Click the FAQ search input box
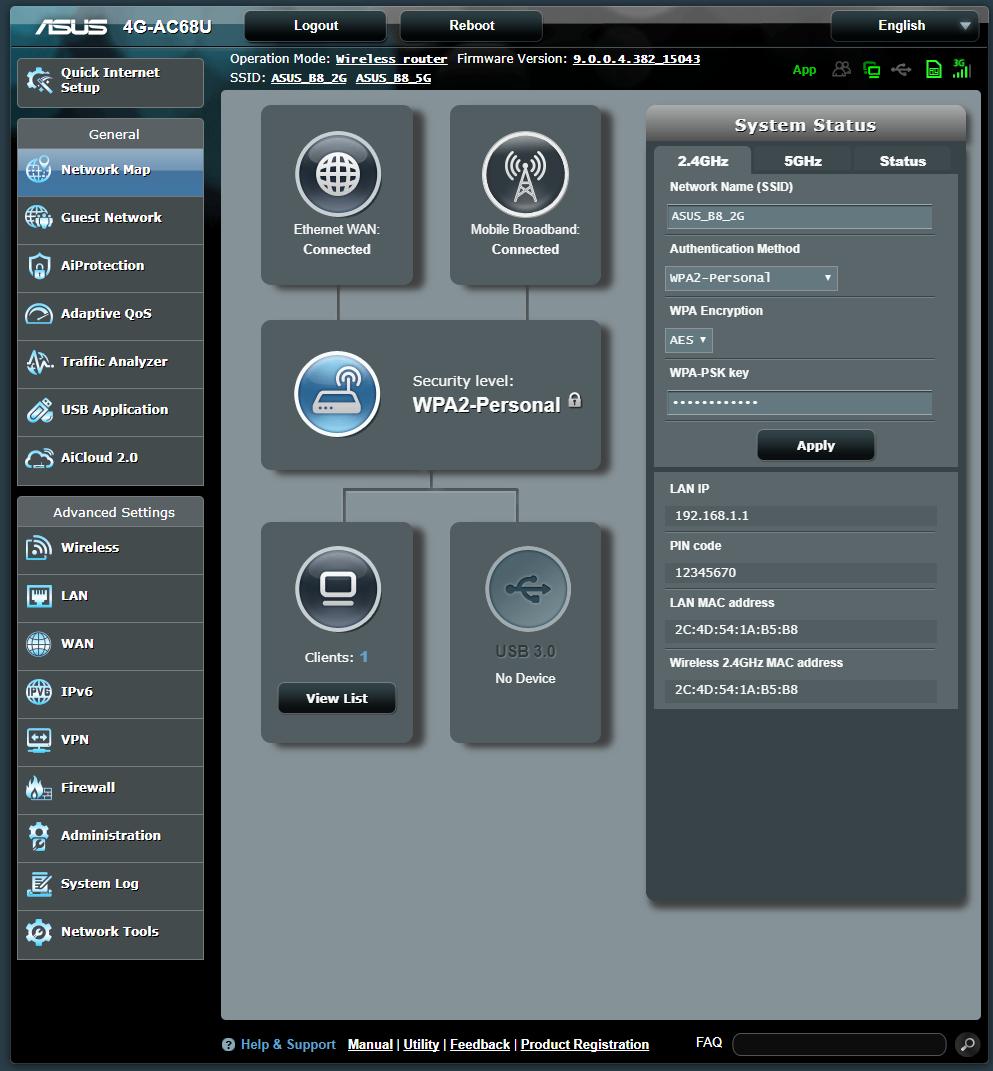The width and height of the screenshot is (993, 1071). 839,1044
